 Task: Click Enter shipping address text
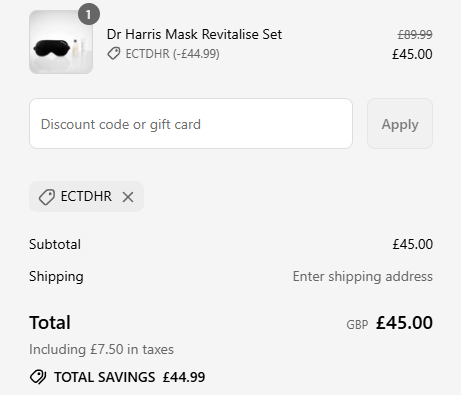tap(363, 277)
